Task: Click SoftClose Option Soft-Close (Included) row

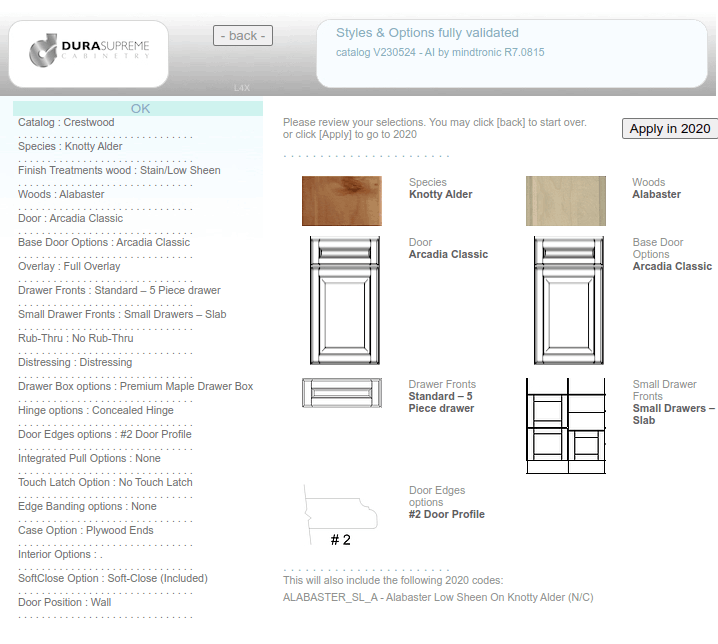Action: coord(112,578)
